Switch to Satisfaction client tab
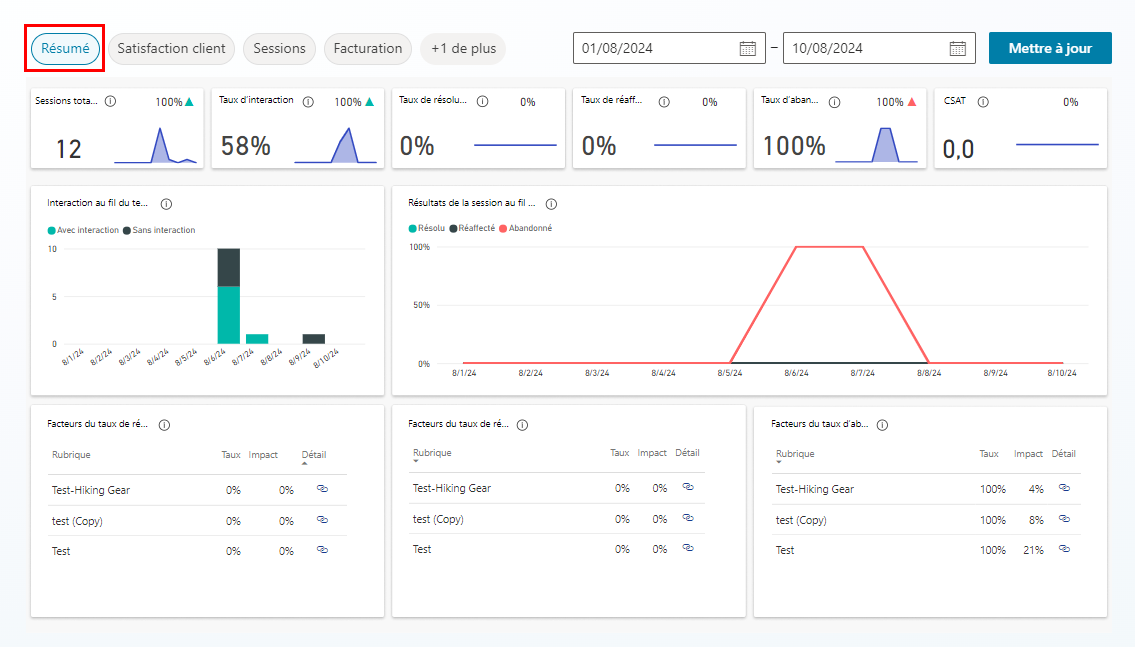Viewport: 1135px width, 647px height. tap(172, 48)
